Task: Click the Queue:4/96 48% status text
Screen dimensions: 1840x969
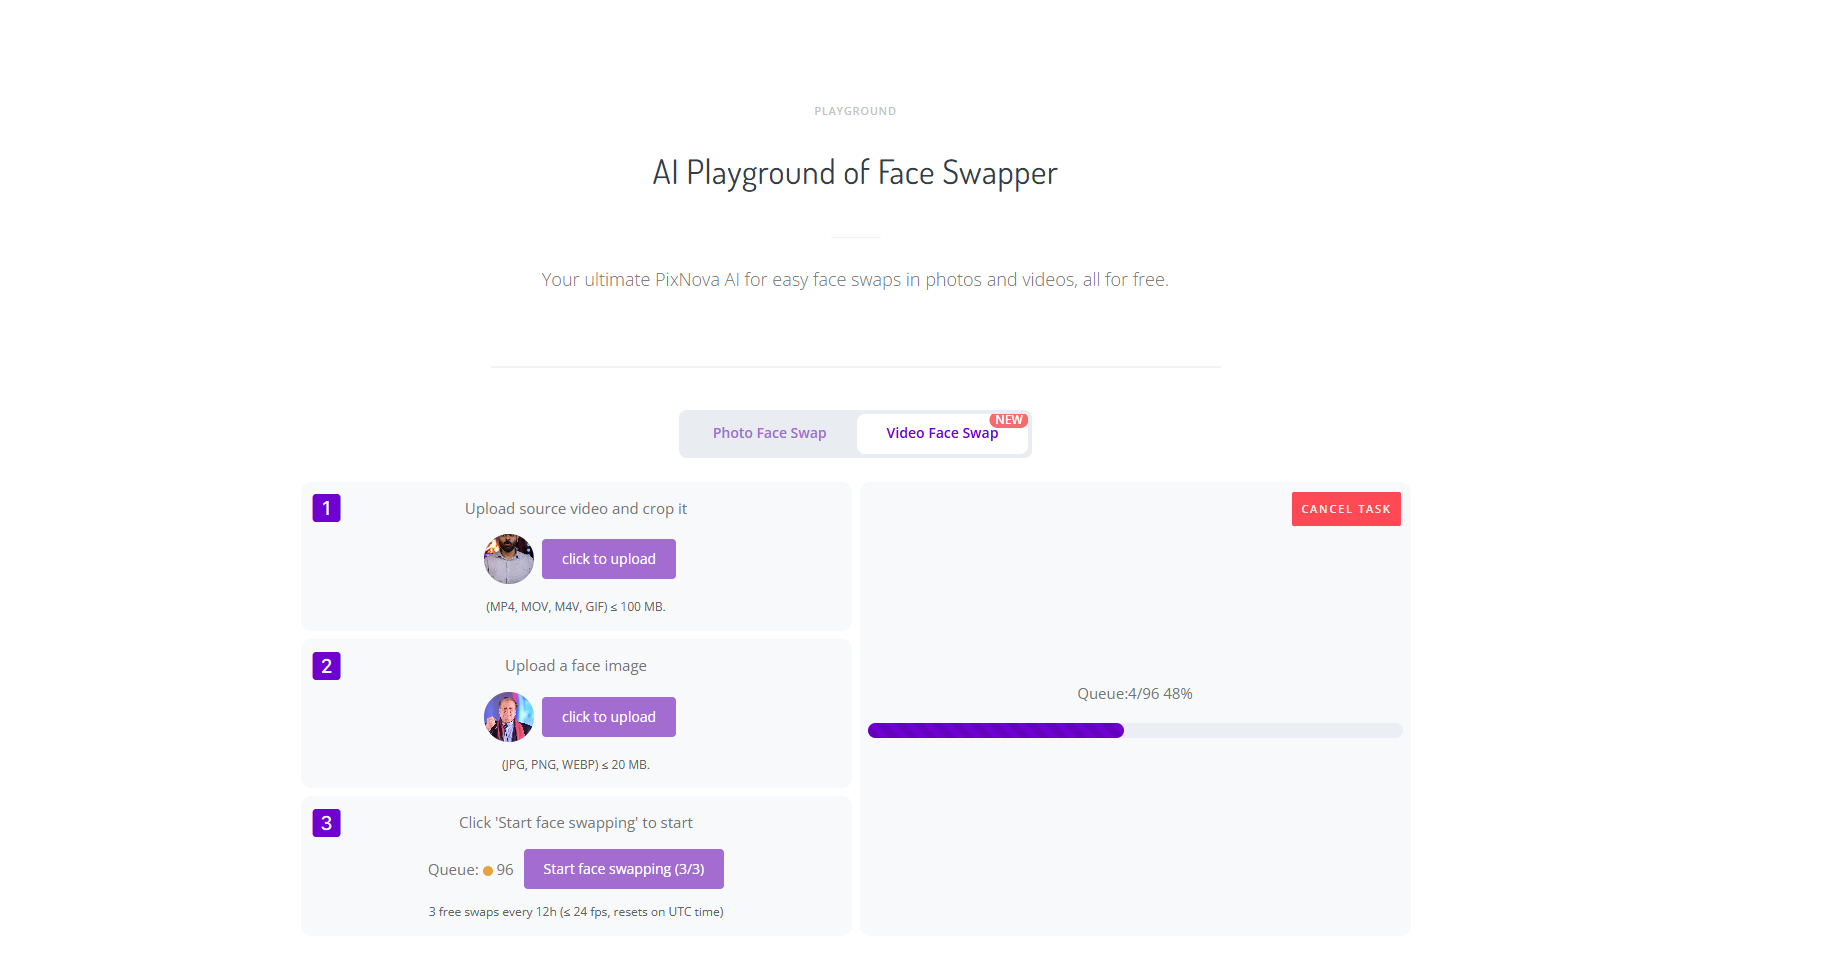Action: tap(1134, 694)
